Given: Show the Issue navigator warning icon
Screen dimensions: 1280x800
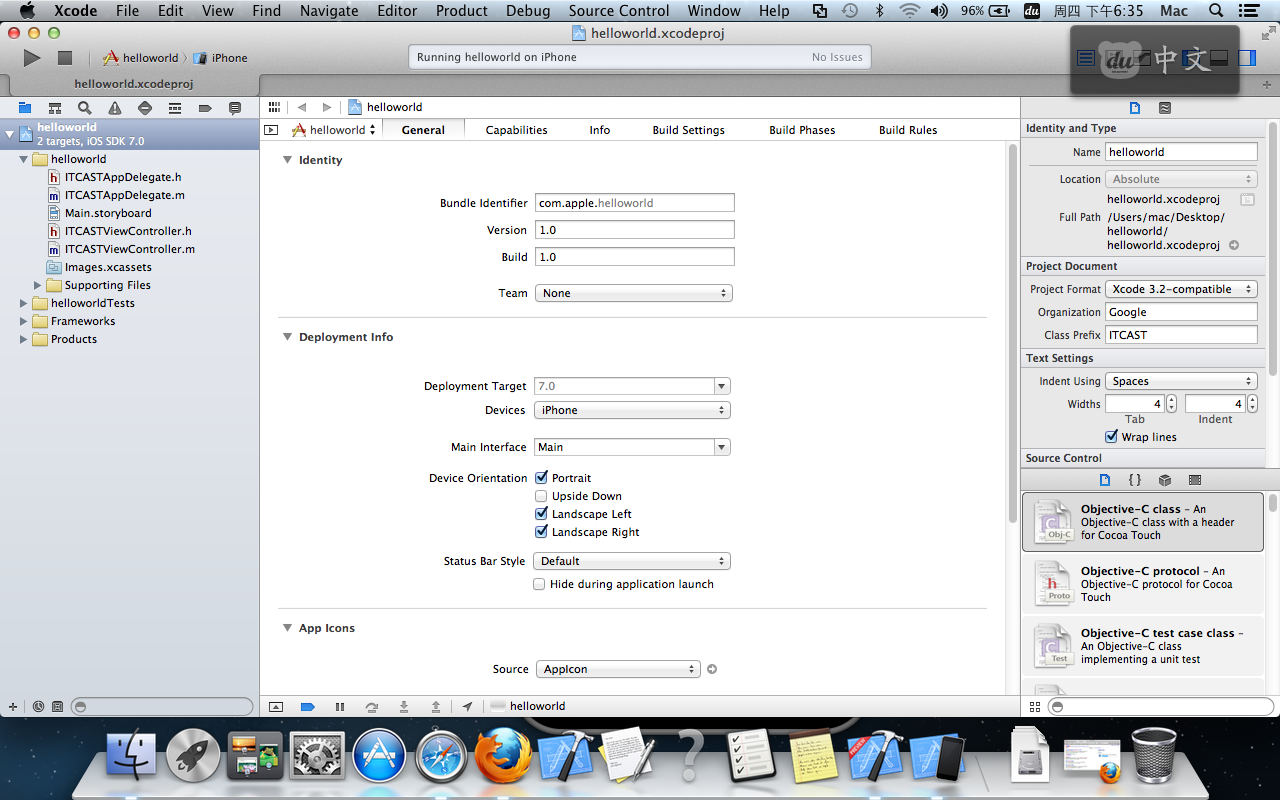Looking at the screenshot, I should (x=115, y=108).
